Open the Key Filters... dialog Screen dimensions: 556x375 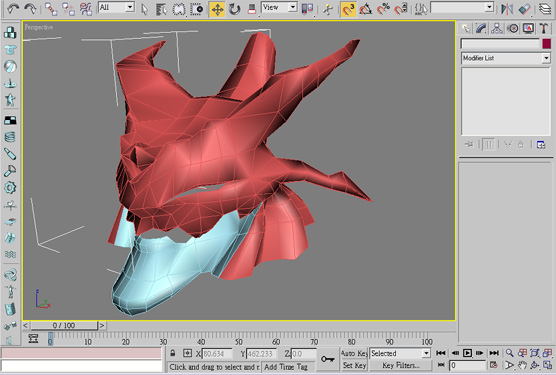(401, 365)
